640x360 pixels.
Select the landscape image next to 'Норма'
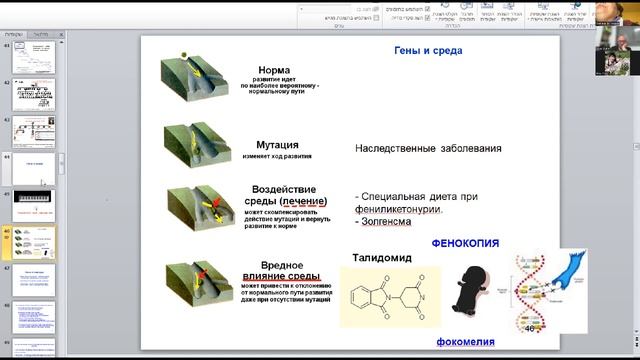click(x=194, y=77)
